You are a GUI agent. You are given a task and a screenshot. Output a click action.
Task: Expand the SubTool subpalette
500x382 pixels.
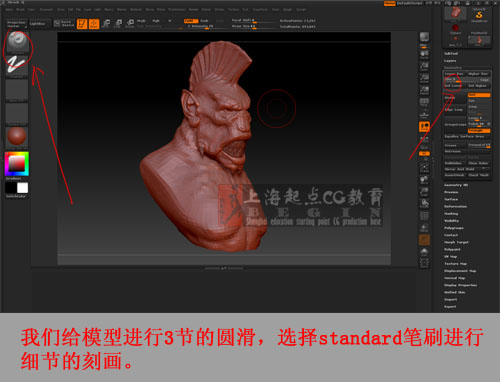(451, 53)
